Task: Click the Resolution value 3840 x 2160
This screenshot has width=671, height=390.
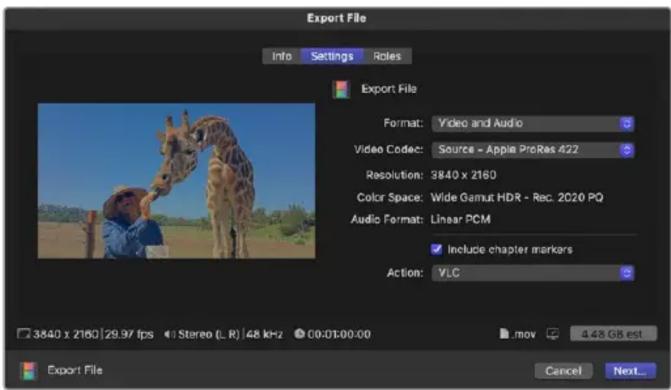Action: pos(463,175)
